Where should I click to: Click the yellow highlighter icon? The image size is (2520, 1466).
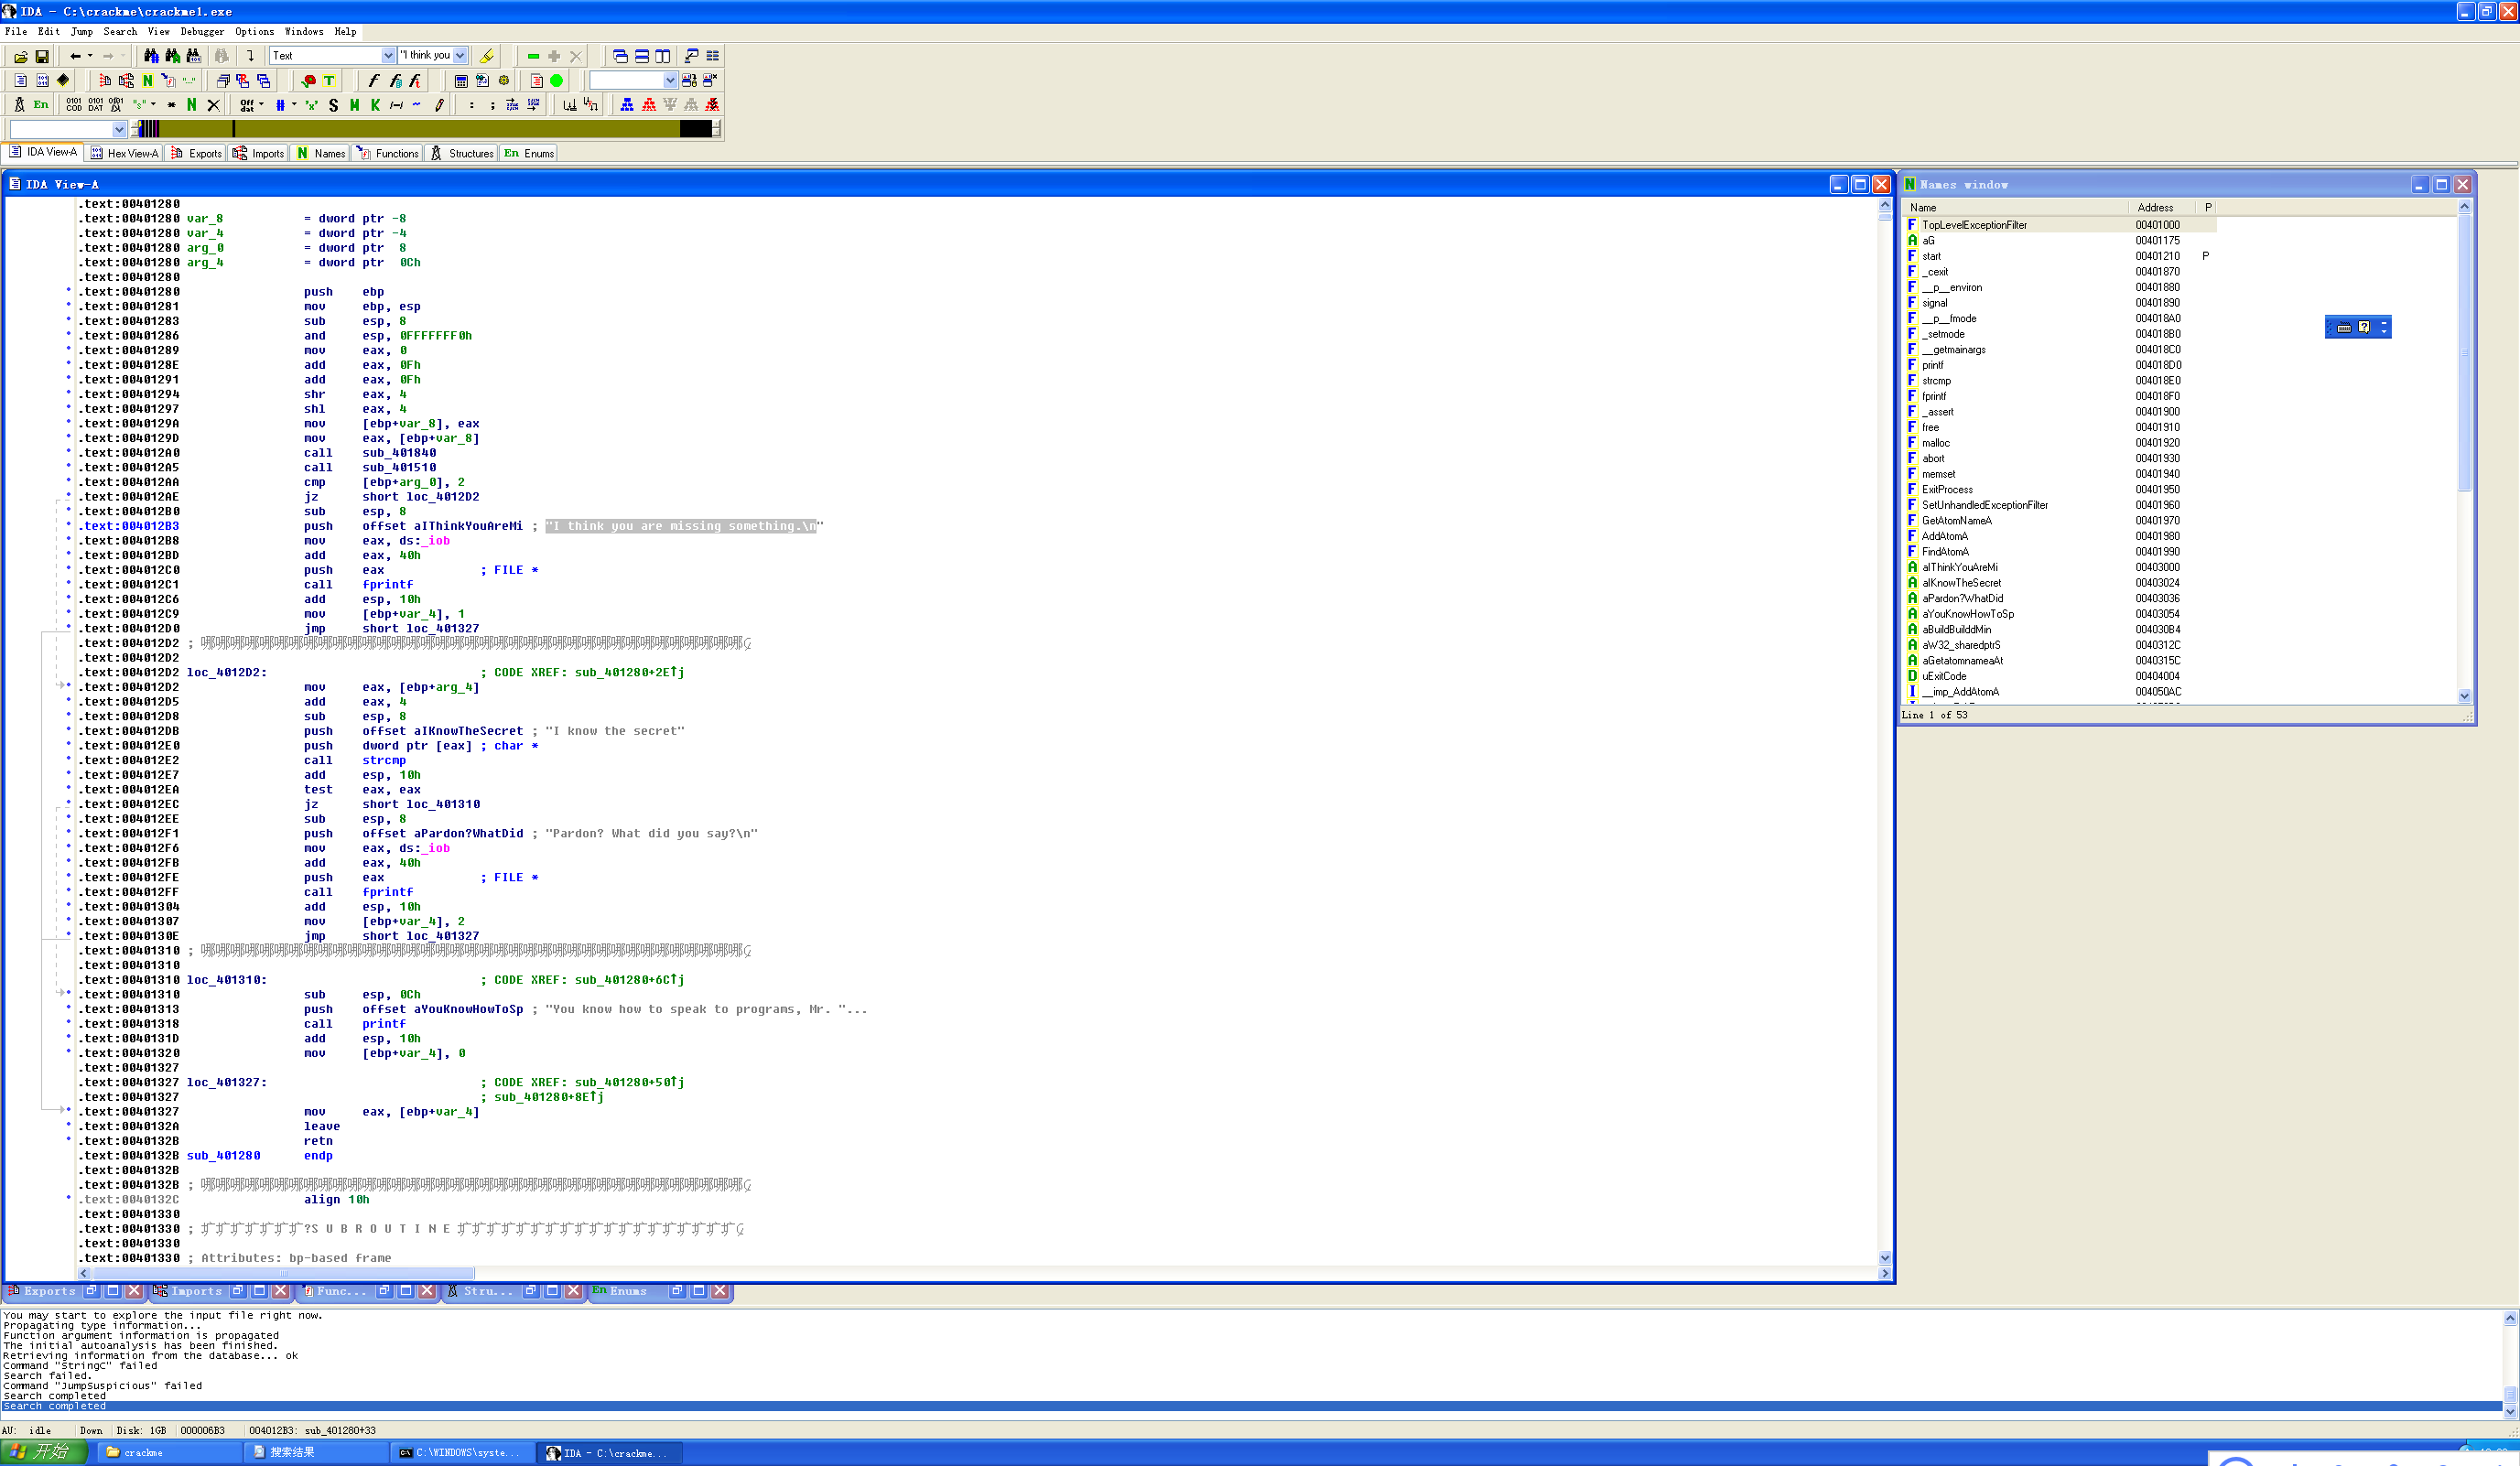[x=487, y=56]
